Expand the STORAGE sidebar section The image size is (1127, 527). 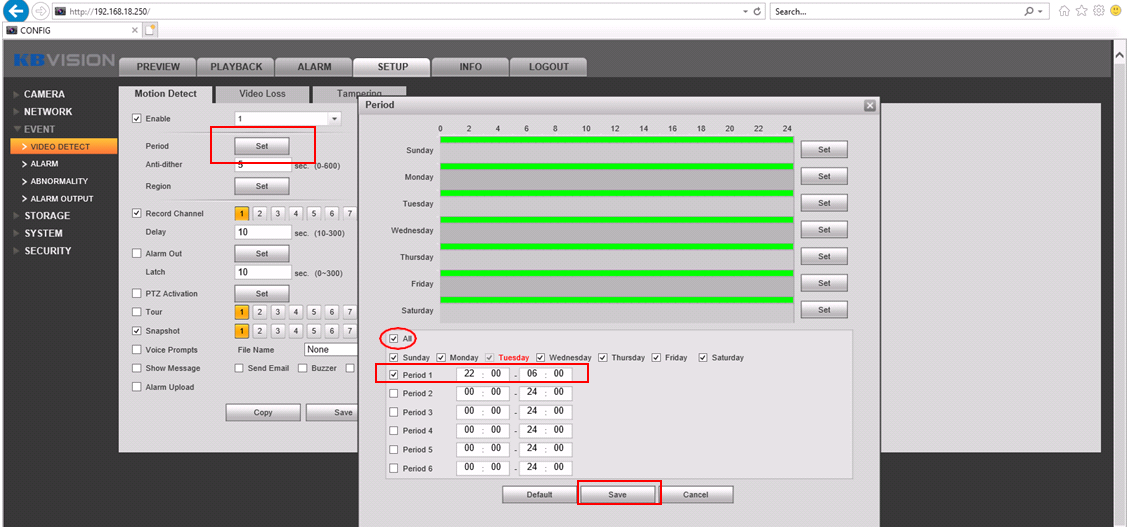click(47, 216)
